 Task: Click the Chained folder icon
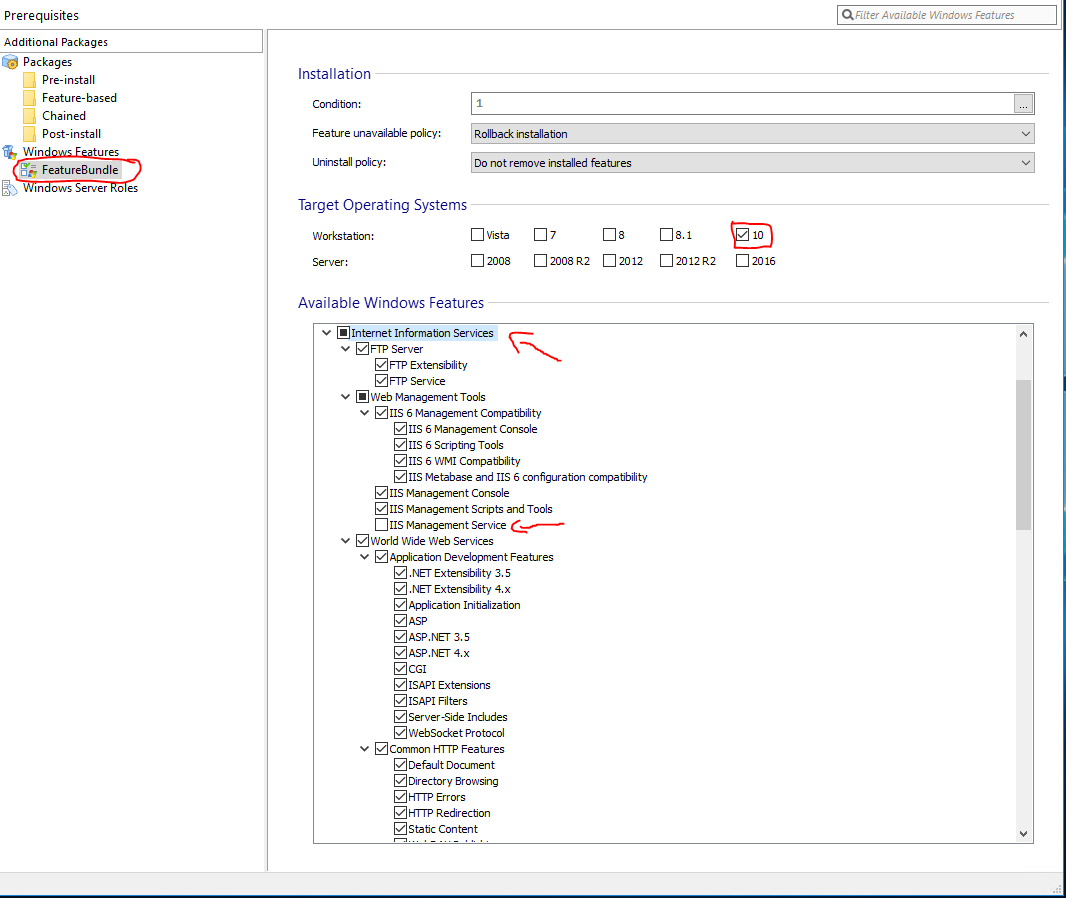pyautogui.click(x=30, y=116)
